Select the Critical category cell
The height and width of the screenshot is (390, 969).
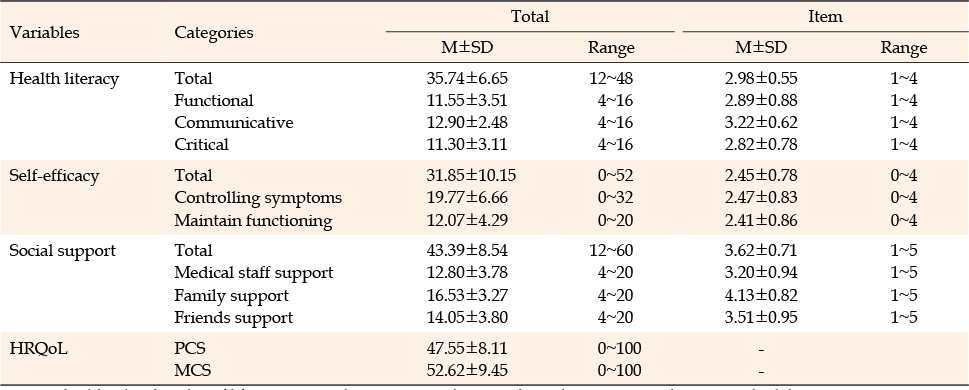coord(201,145)
